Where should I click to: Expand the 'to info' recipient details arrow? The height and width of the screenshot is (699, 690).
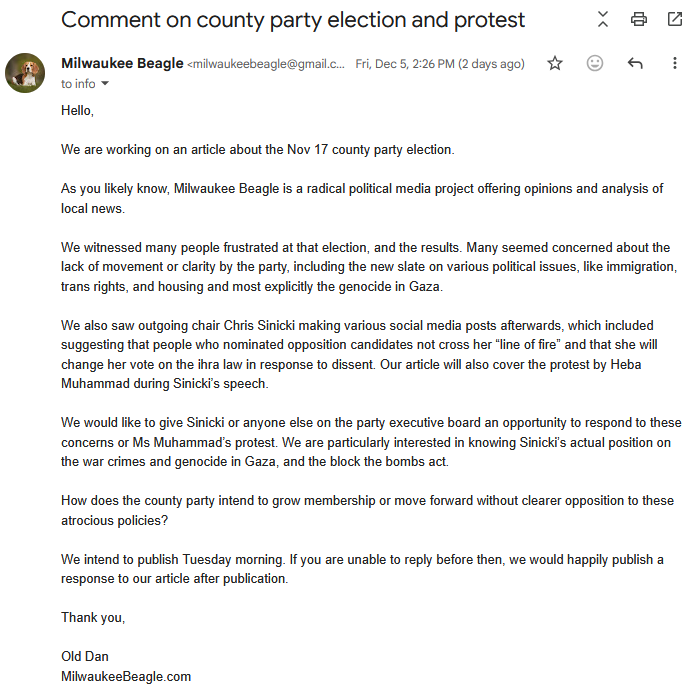pos(105,83)
